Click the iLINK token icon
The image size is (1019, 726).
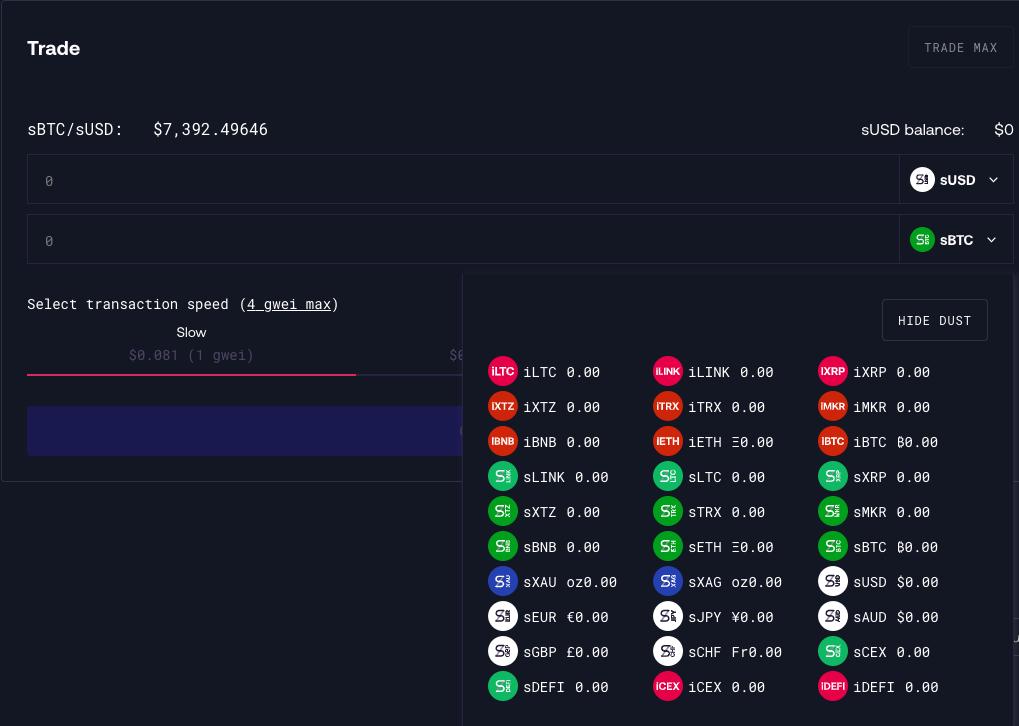tap(667, 372)
